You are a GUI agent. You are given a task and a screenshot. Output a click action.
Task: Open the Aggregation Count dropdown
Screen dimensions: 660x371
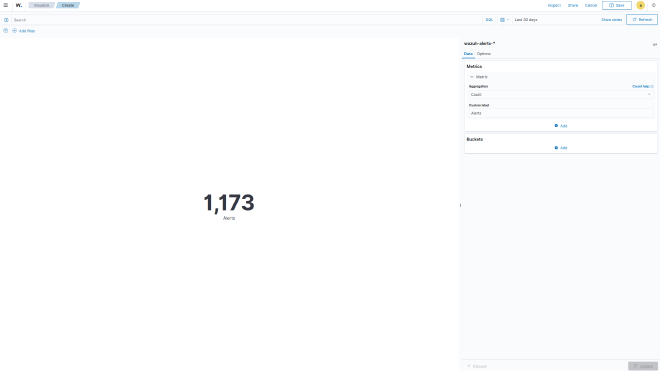coord(561,95)
